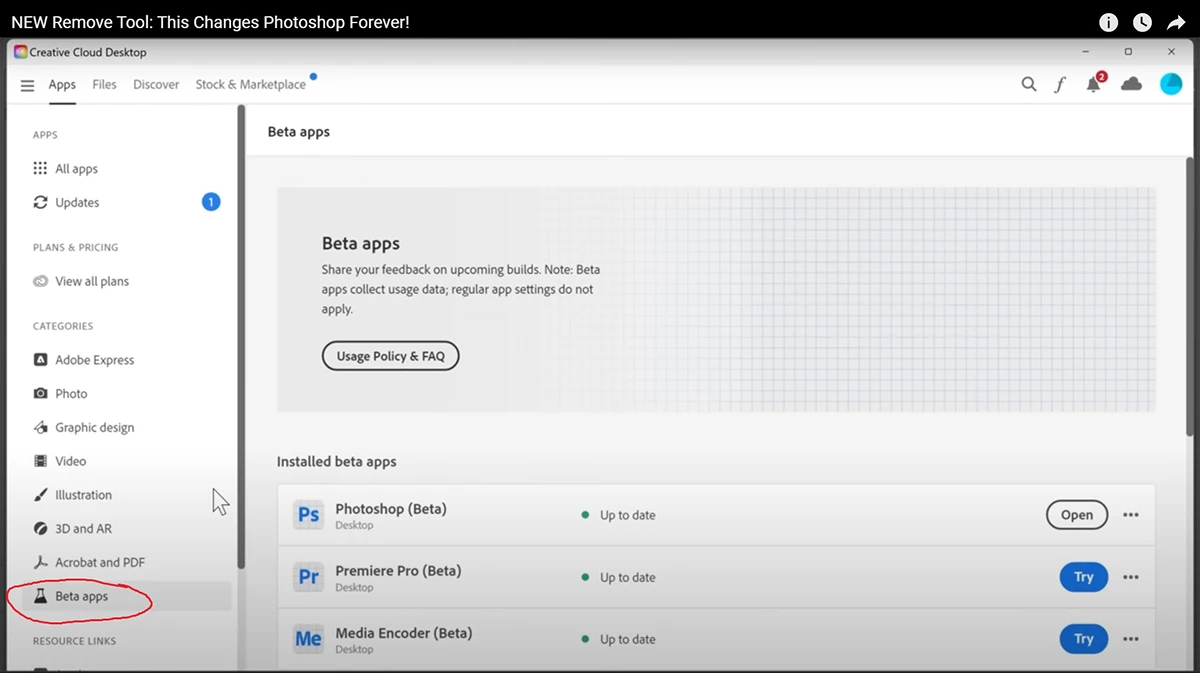
Task: Click Up to date status for Premiere Pro (Beta)
Action: tap(627, 577)
